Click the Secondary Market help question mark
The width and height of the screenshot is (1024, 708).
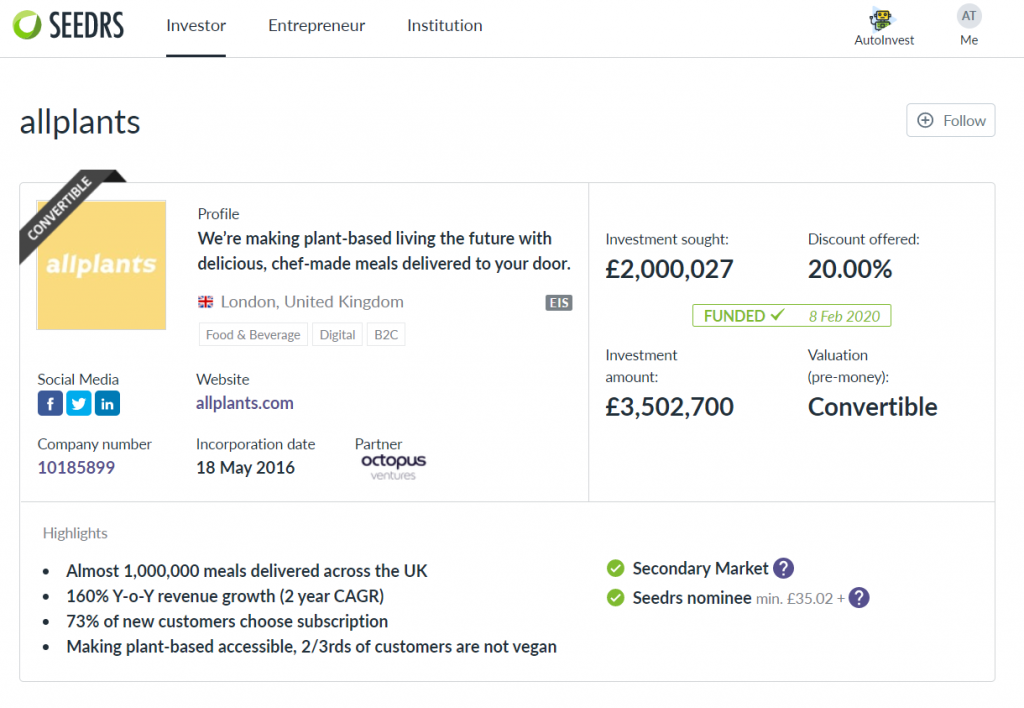(784, 568)
